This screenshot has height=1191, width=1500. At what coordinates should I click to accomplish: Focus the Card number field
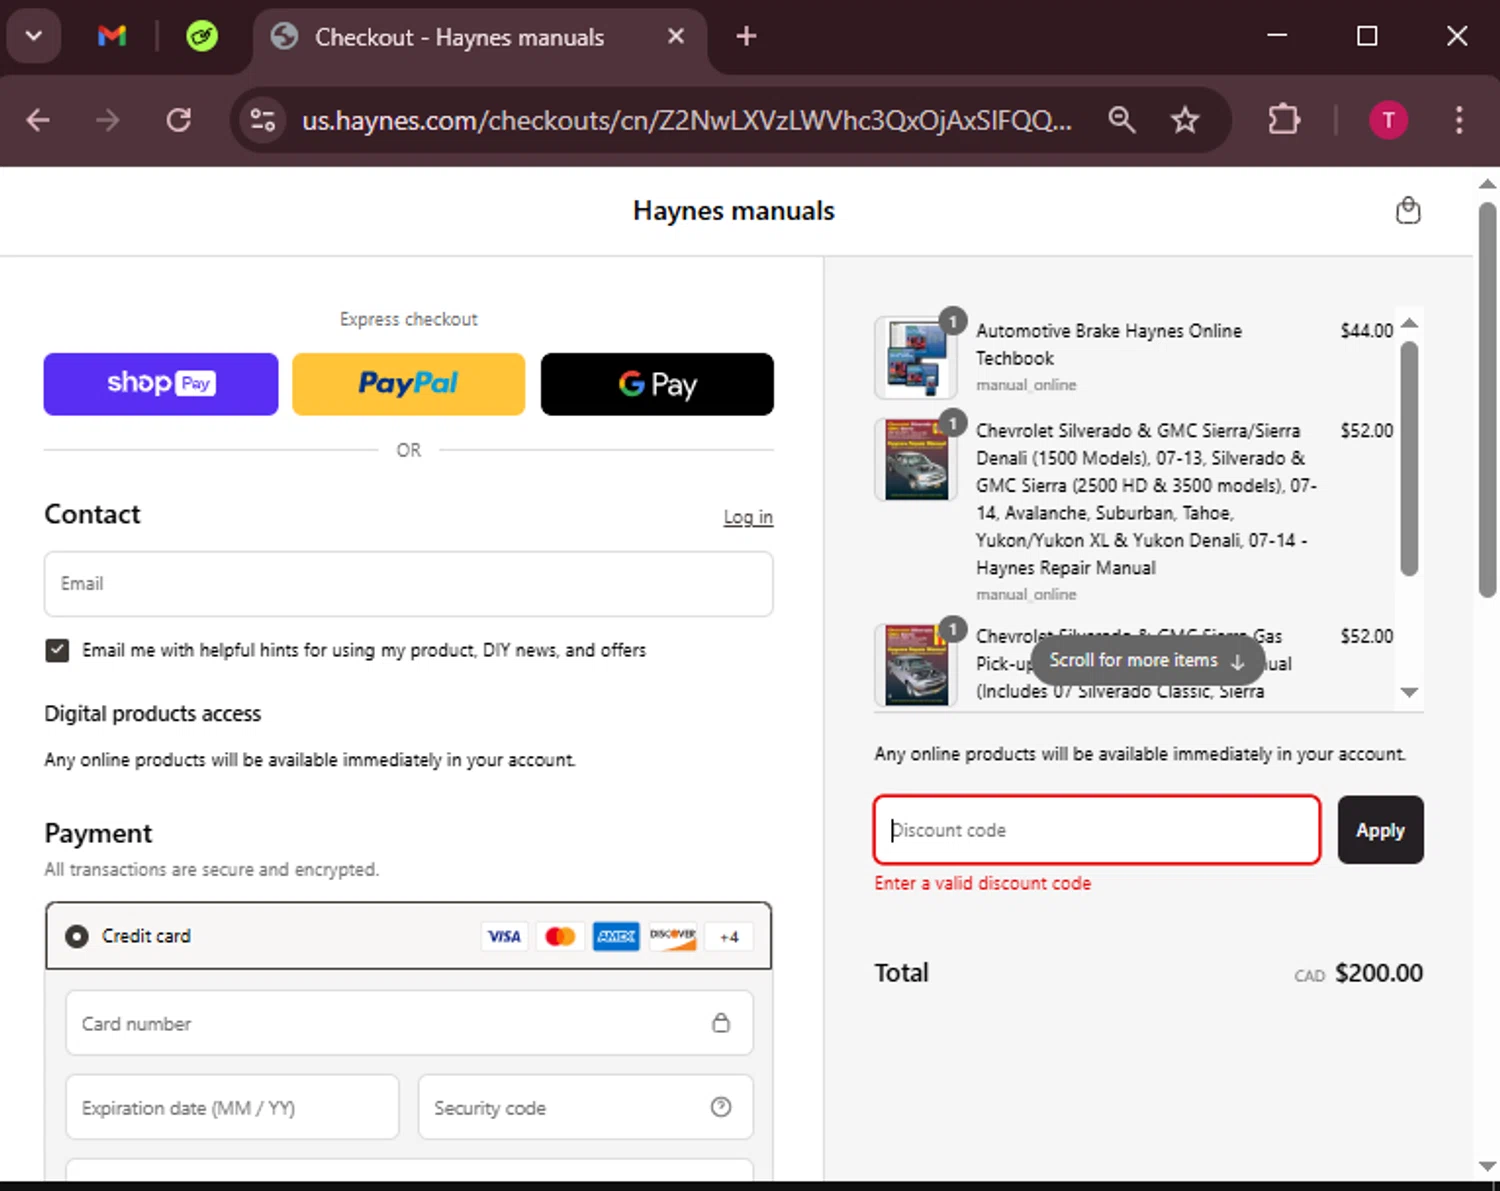coord(409,1023)
